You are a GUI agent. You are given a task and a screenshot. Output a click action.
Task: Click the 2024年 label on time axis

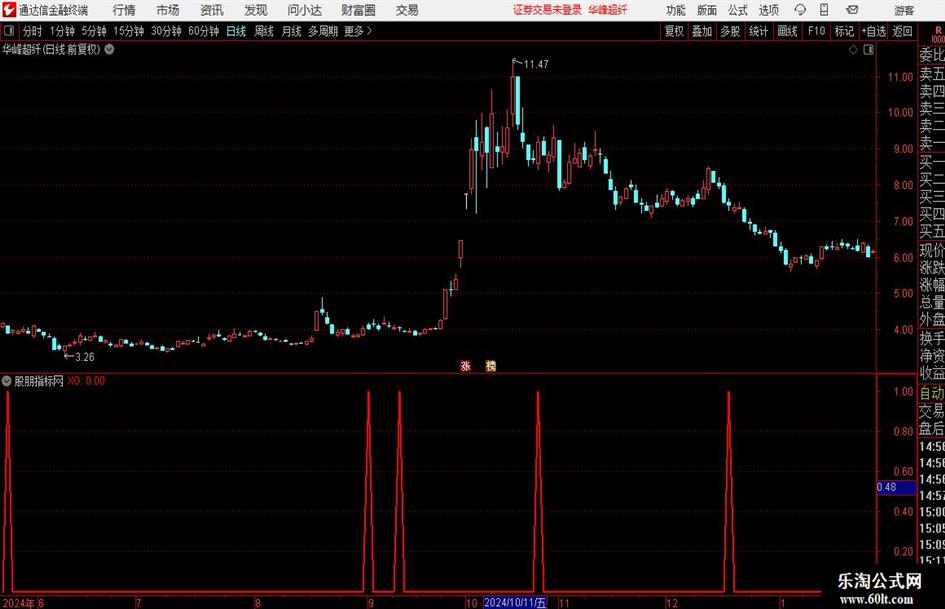pyautogui.click(x=19, y=603)
